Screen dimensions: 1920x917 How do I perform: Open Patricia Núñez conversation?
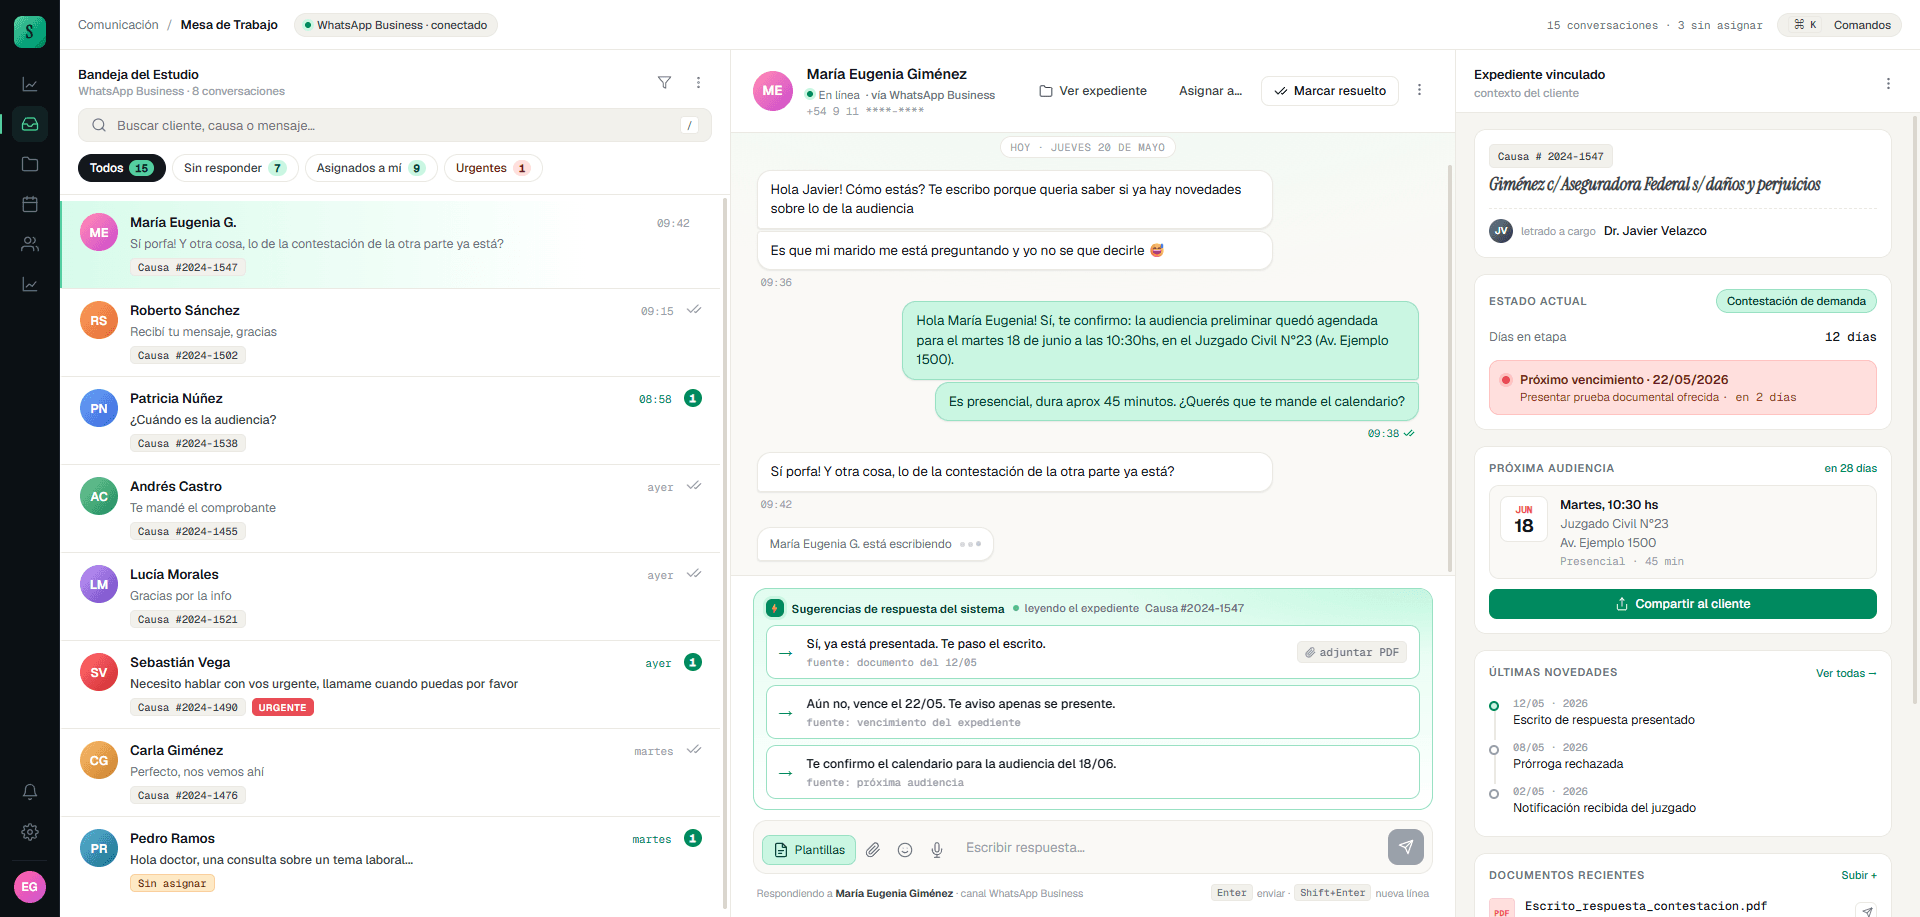(x=390, y=421)
